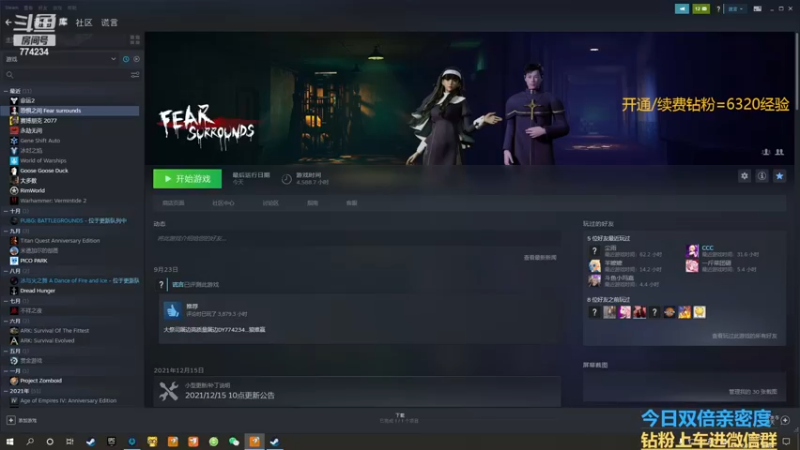The image size is (800, 450).
Task: Open friend CCC's profile avatar
Action: click(692, 251)
